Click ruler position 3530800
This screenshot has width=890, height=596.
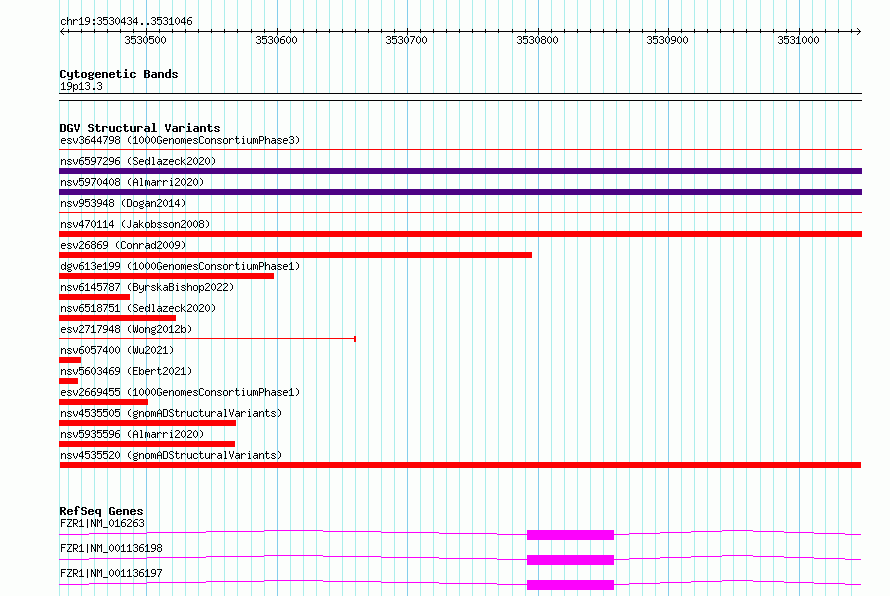click(x=538, y=40)
